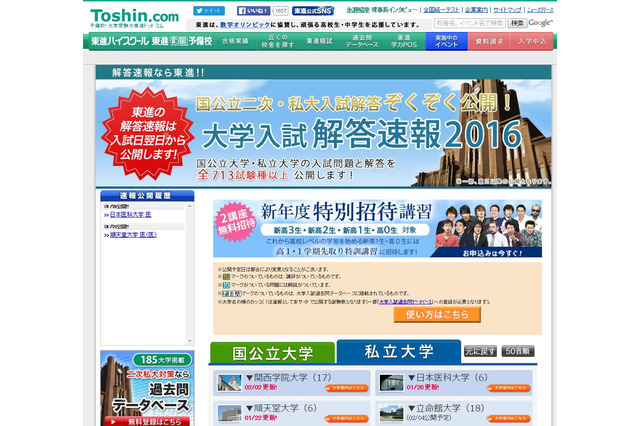Switch to the 私立大学 tab

click(x=399, y=351)
